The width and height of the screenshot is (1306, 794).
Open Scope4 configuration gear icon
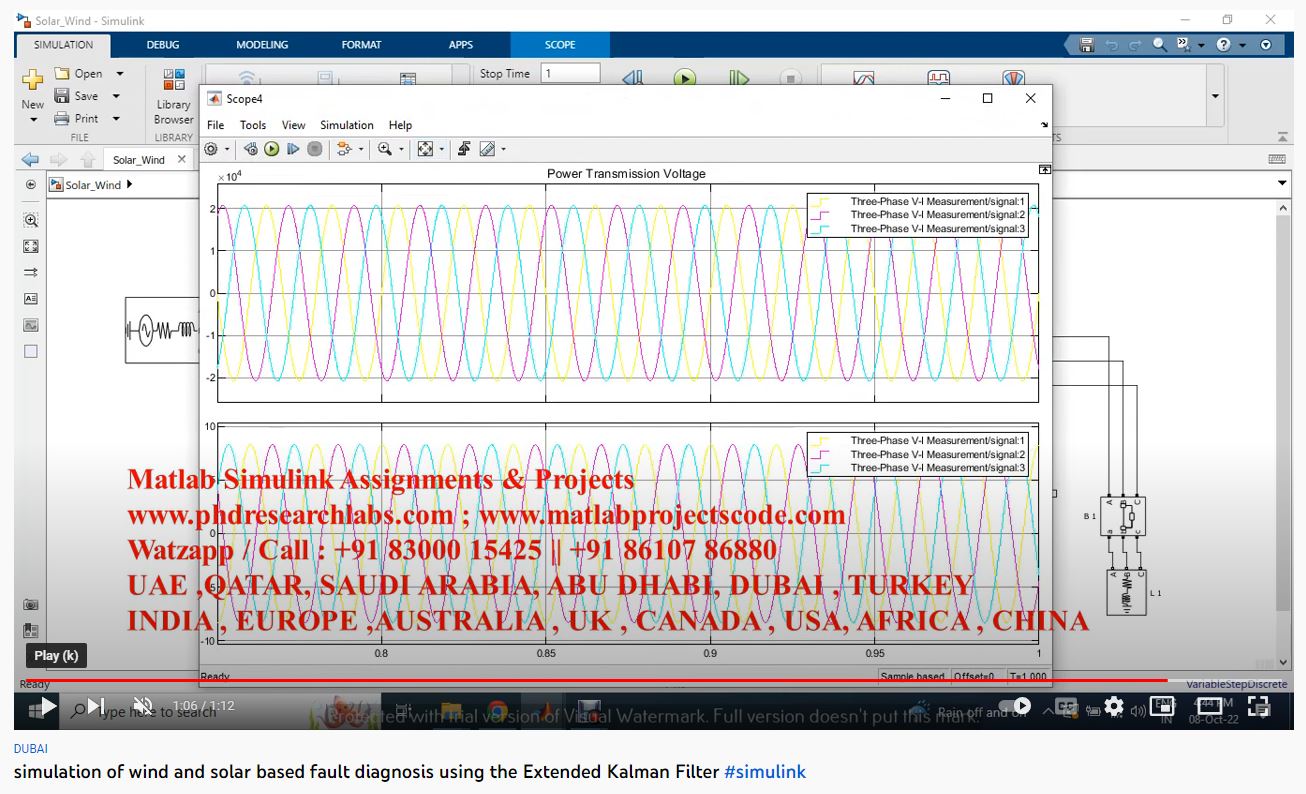click(211, 149)
